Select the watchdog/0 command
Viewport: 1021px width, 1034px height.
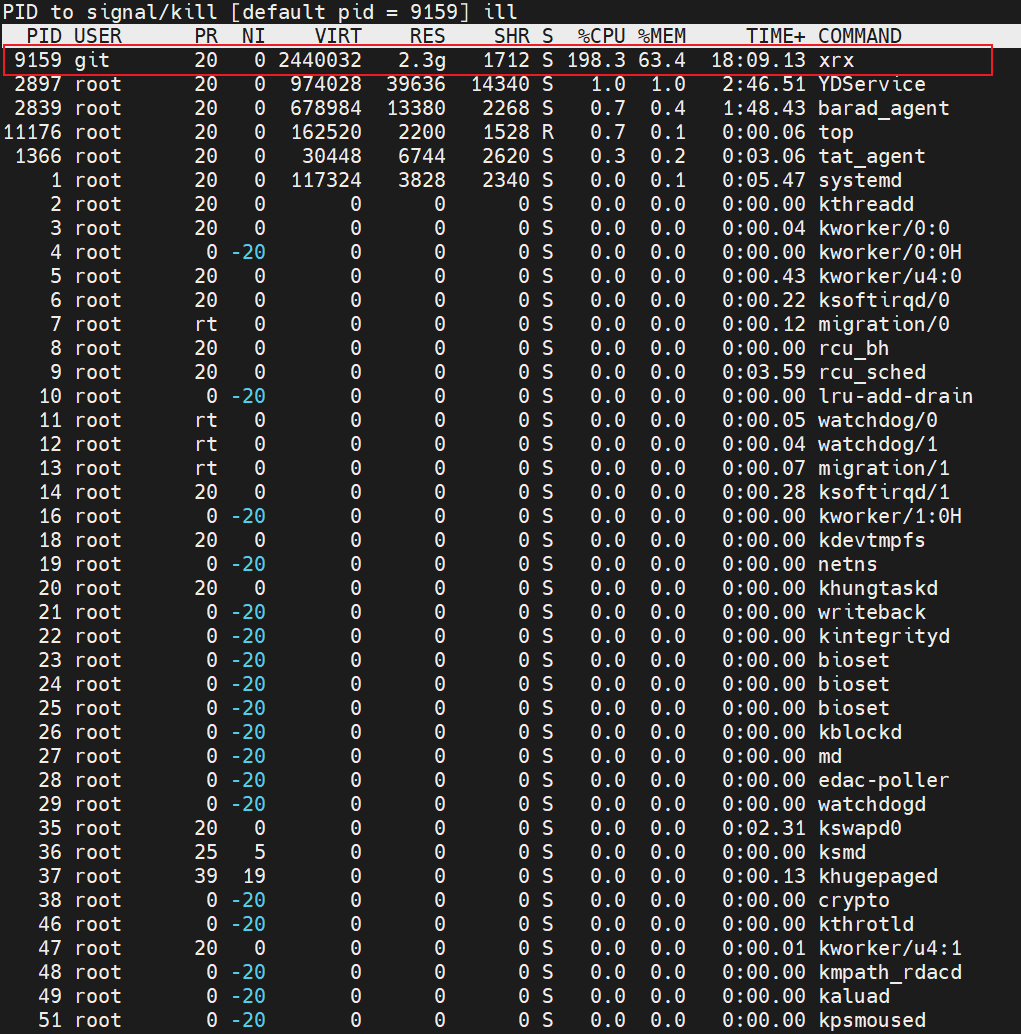coord(877,420)
